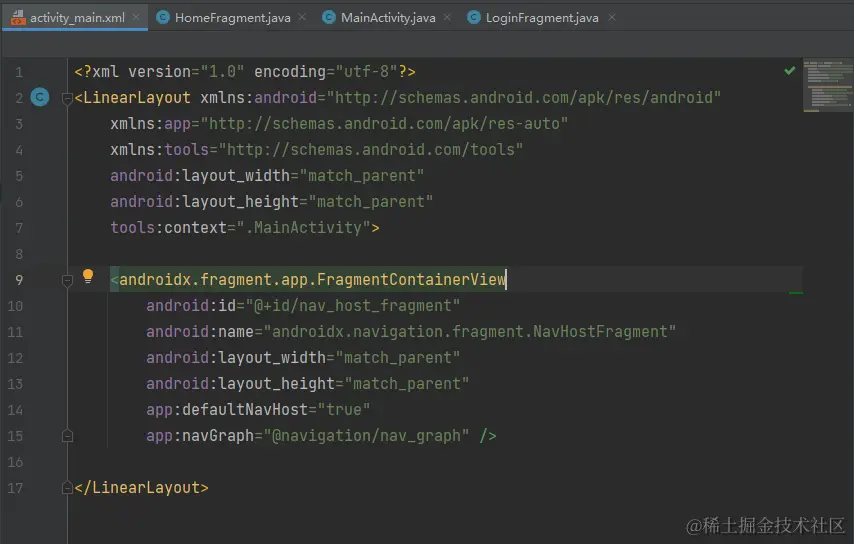
Task: Click the code minimap preview thumbnail
Action: (828, 85)
